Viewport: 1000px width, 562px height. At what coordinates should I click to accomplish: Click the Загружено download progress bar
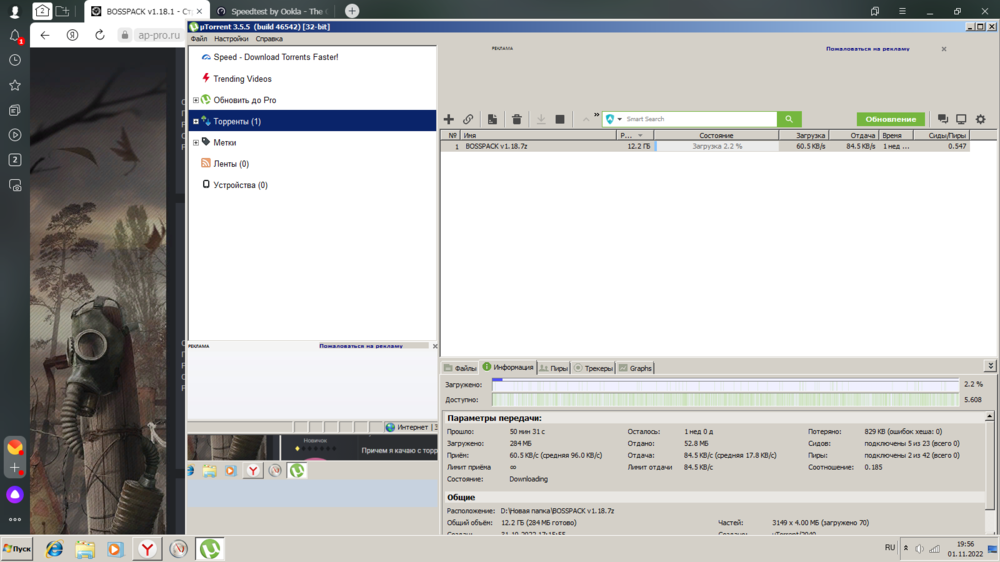click(x=724, y=384)
